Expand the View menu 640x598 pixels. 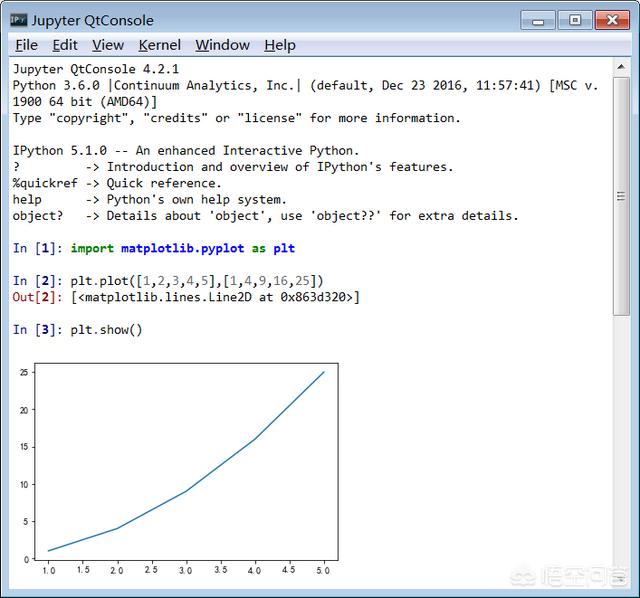(108, 45)
